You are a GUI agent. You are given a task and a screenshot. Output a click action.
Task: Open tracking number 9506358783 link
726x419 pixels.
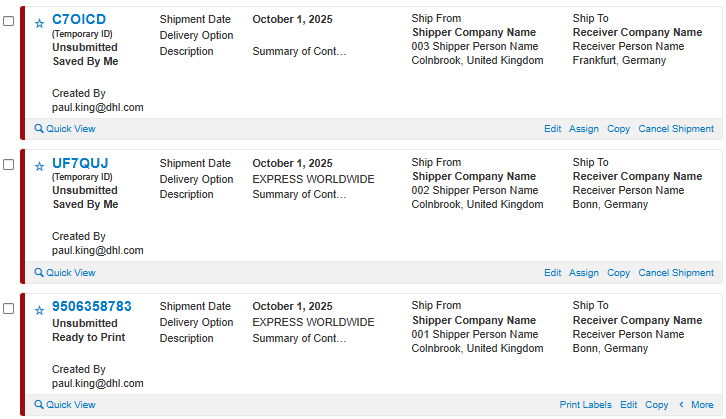tap(92, 306)
